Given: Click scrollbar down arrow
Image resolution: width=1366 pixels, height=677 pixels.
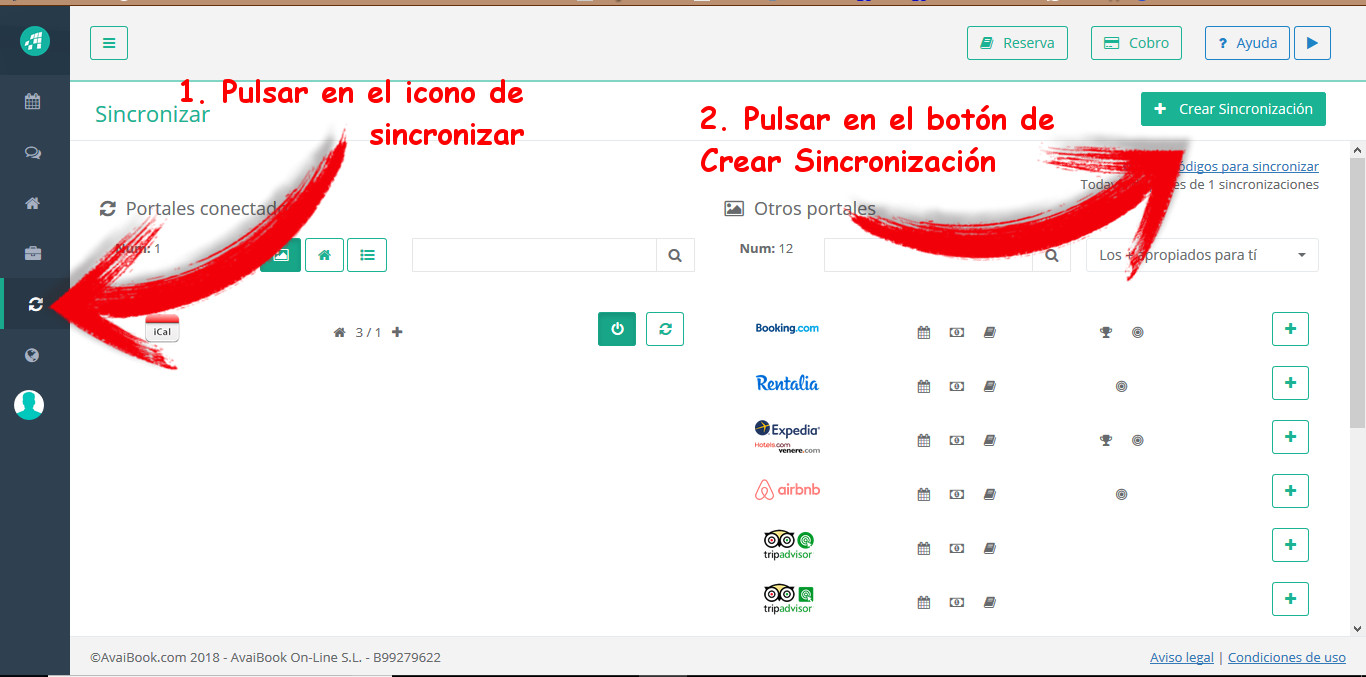Looking at the screenshot, I should click(1357, 628).
